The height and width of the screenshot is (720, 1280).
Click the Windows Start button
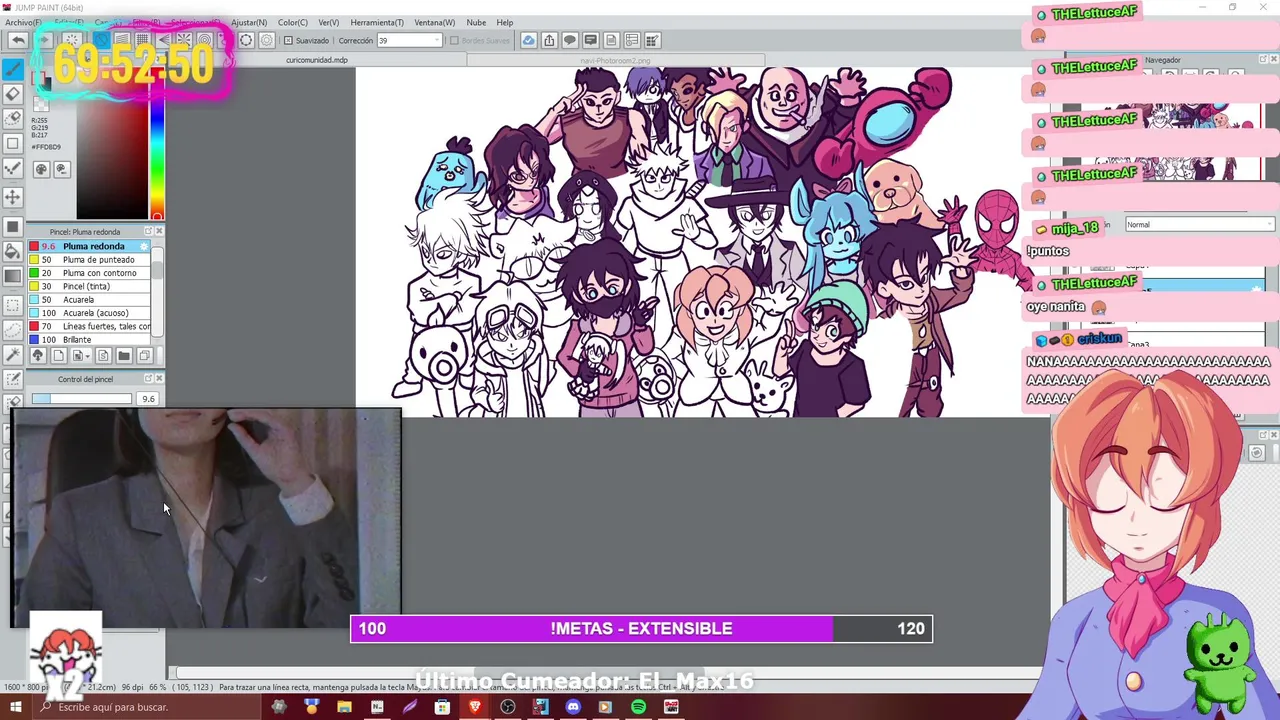click(x=15, y=707)
